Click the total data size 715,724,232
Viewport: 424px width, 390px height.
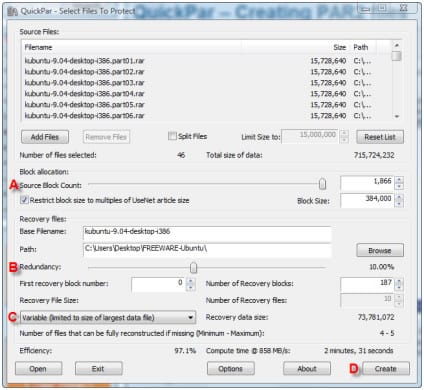point(374,155)
